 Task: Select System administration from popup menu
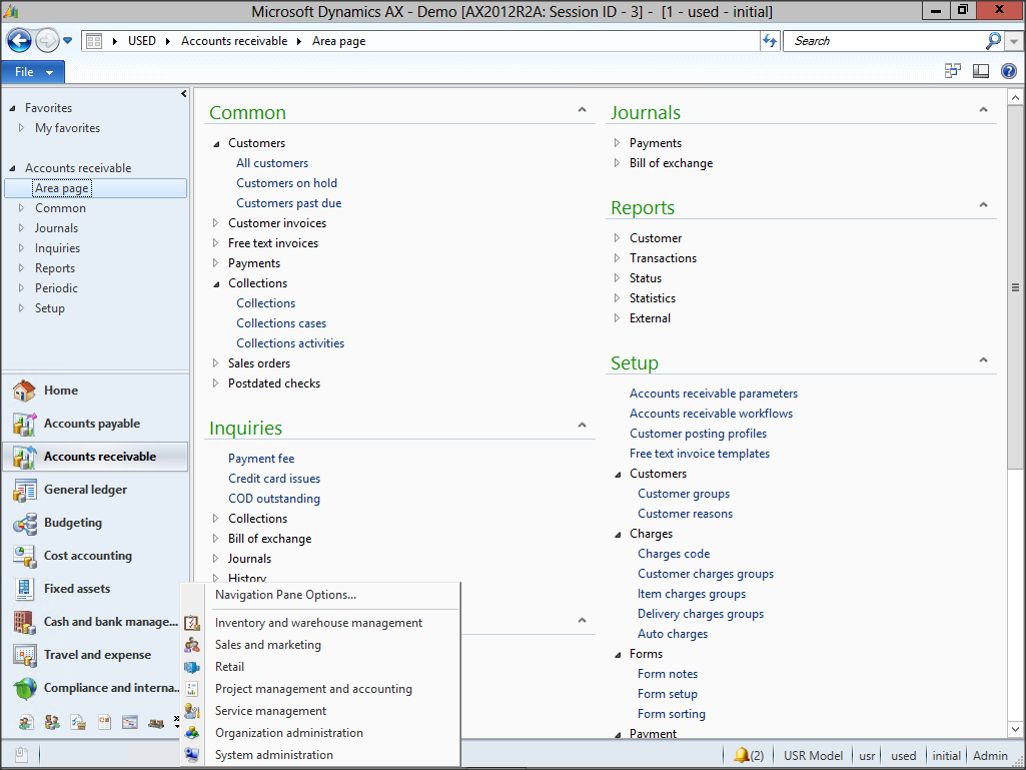click(274, 755)
